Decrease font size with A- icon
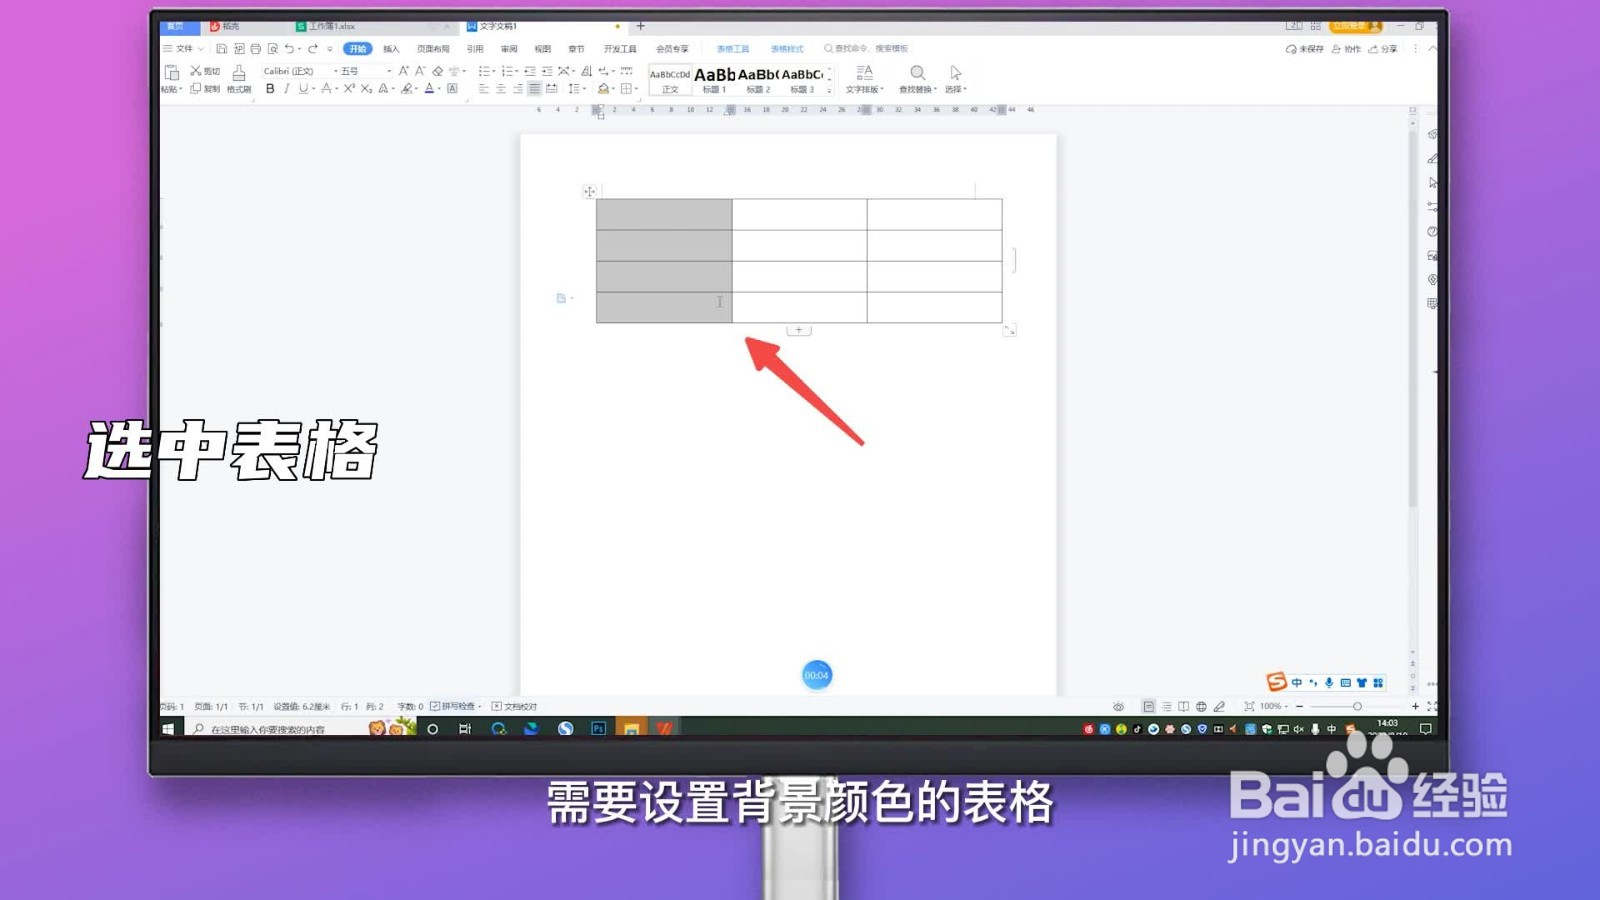 point(420,71)
